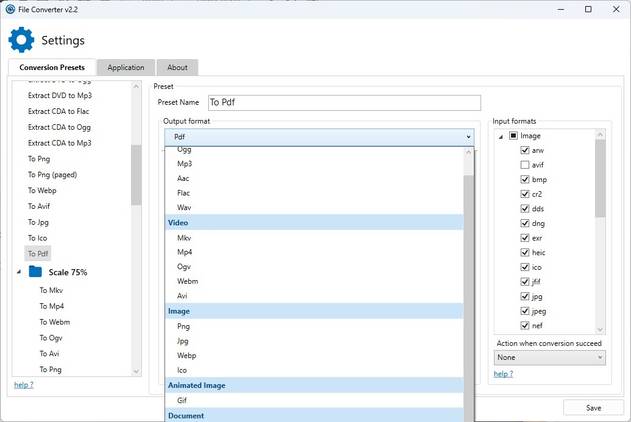Enable the avif input format checkbox
Screen dimensions: 631x422
[525, 165]
